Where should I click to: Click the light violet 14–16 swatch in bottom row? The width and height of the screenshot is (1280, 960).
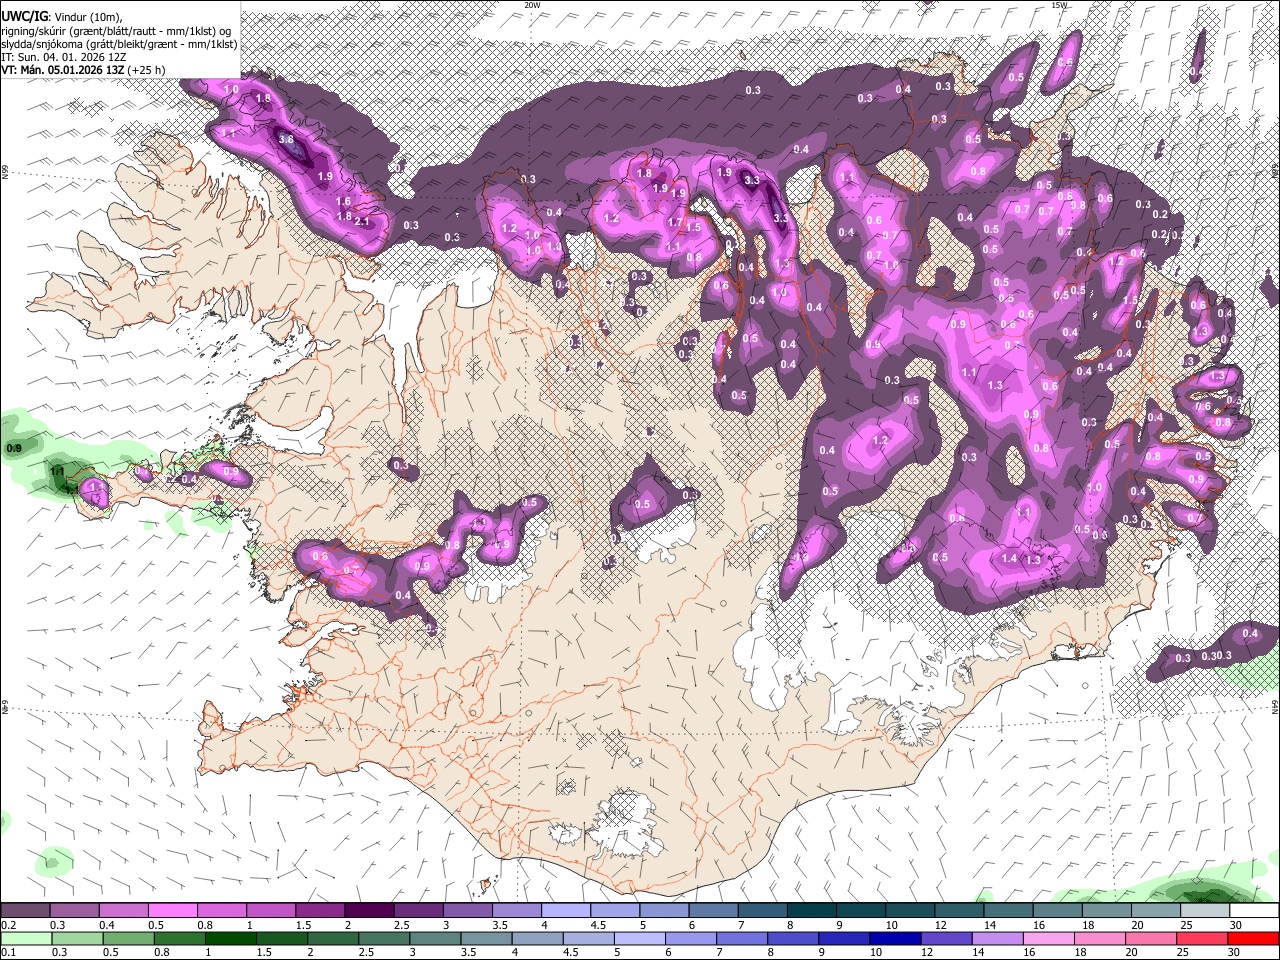click(997, 938)
